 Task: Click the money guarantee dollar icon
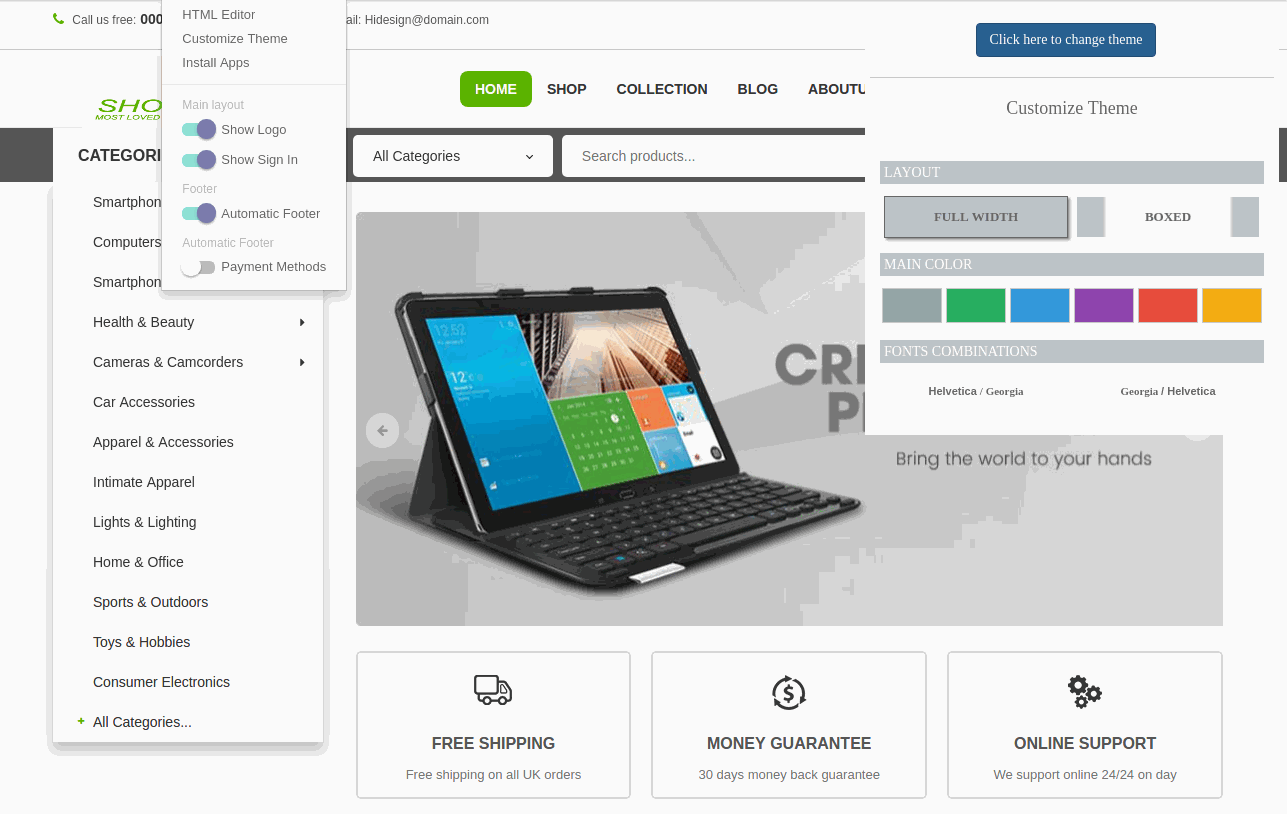[789, 692]
